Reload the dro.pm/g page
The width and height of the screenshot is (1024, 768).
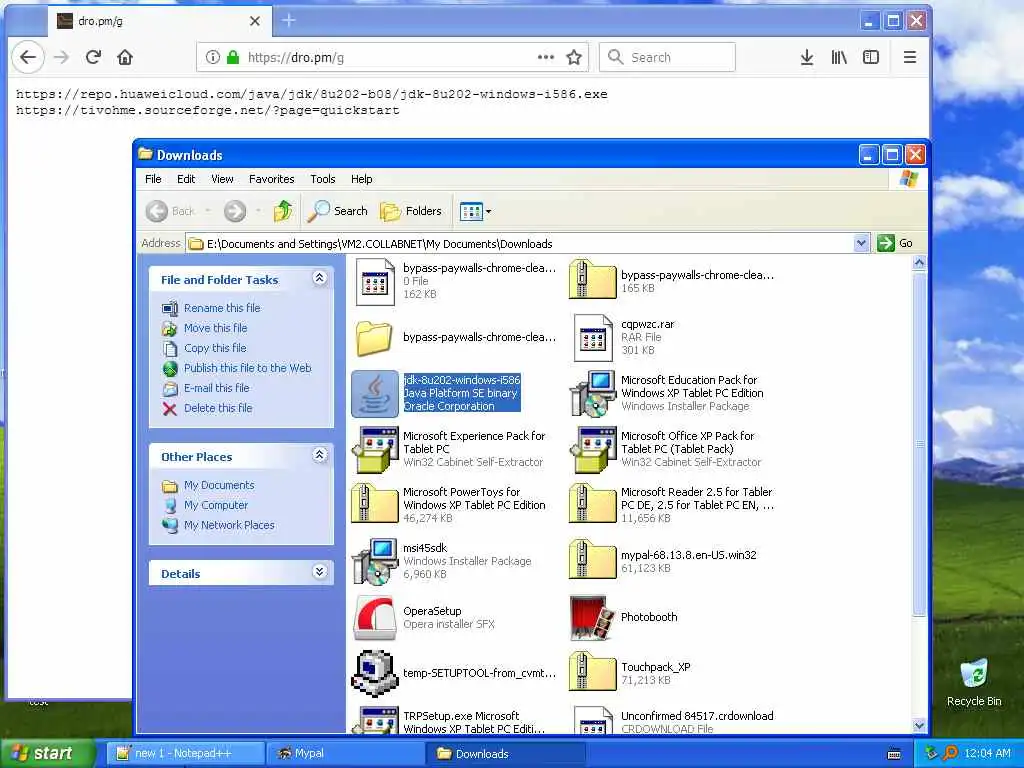[x=93, y=57]
